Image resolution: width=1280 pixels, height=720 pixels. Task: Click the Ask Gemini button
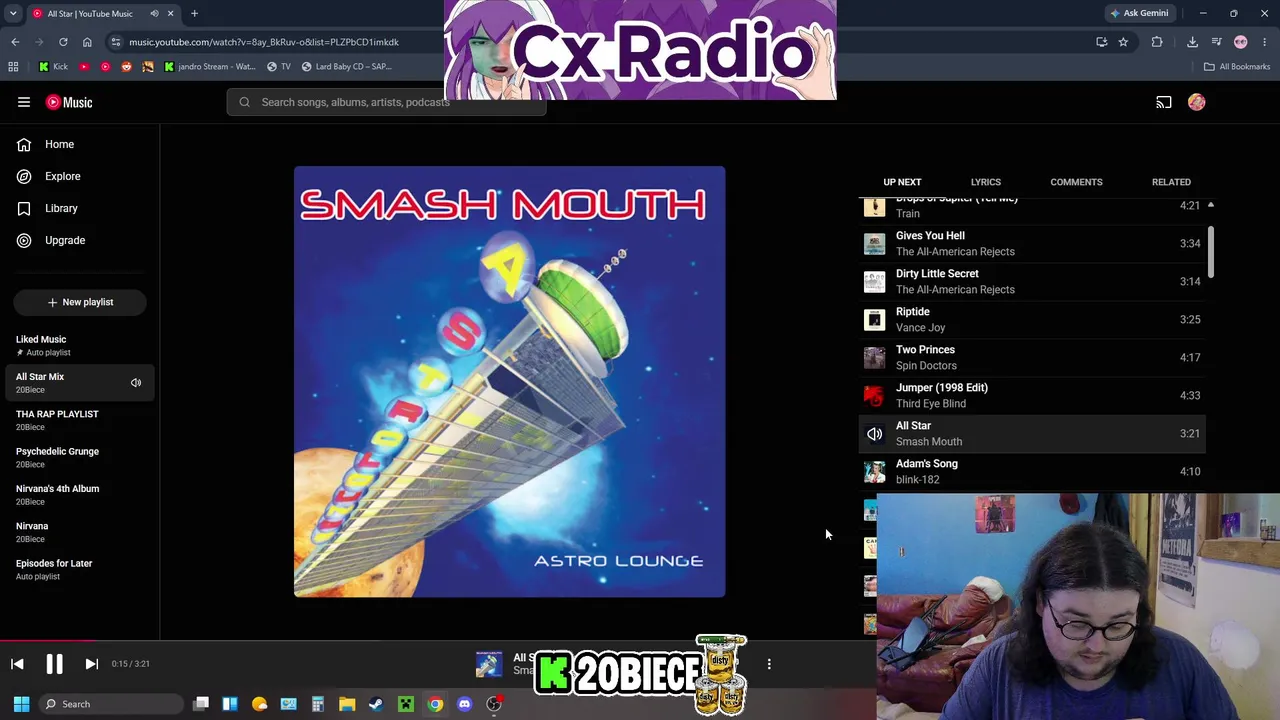click(x=1139, y=14)
